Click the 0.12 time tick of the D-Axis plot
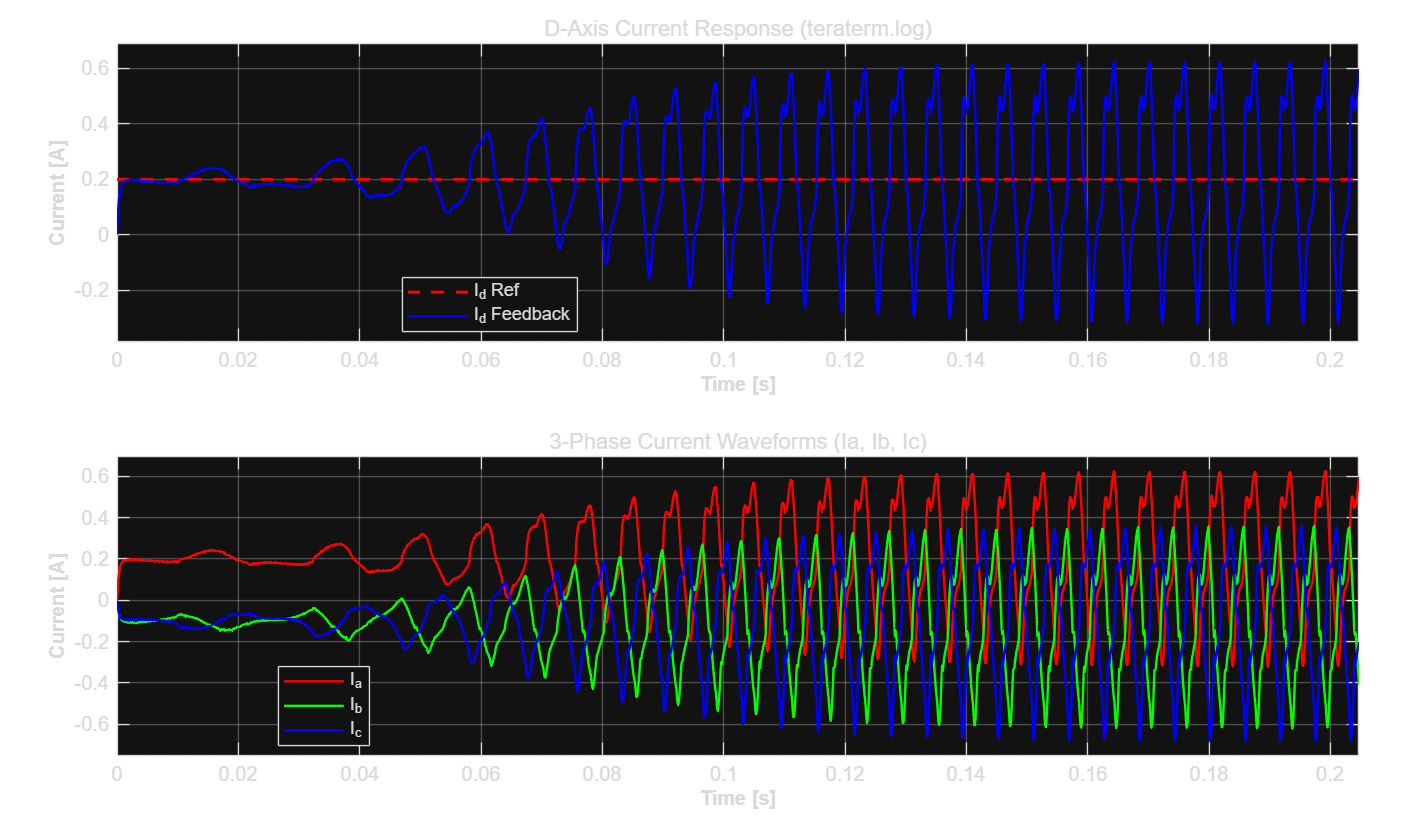Viewport: 1416px width, 819px height. (x=845, y=360)
